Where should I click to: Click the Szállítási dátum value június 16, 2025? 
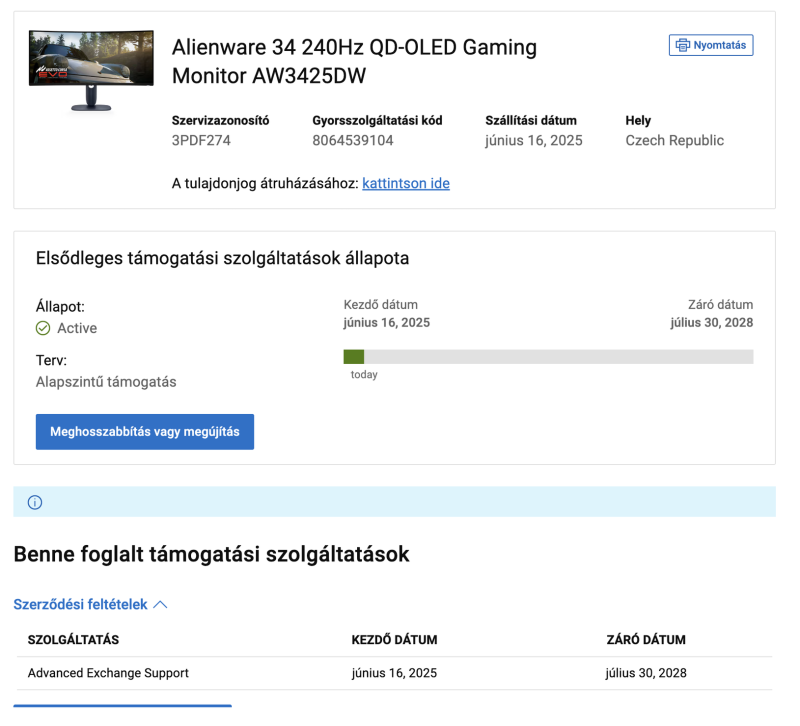[534, 140]
